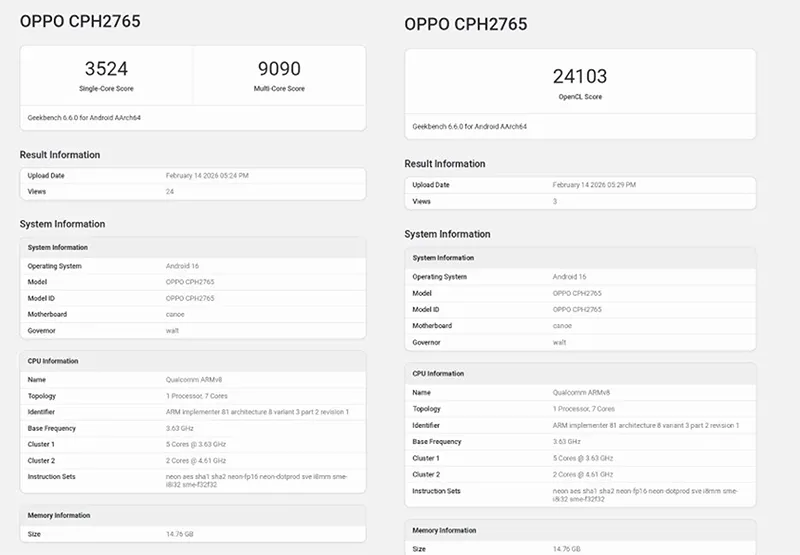Image resolution: width=800 pixels, height=555 pixels.
Task: Click Motherboard value canoe on the OpenCL page
Action: [x=562, y=325]
